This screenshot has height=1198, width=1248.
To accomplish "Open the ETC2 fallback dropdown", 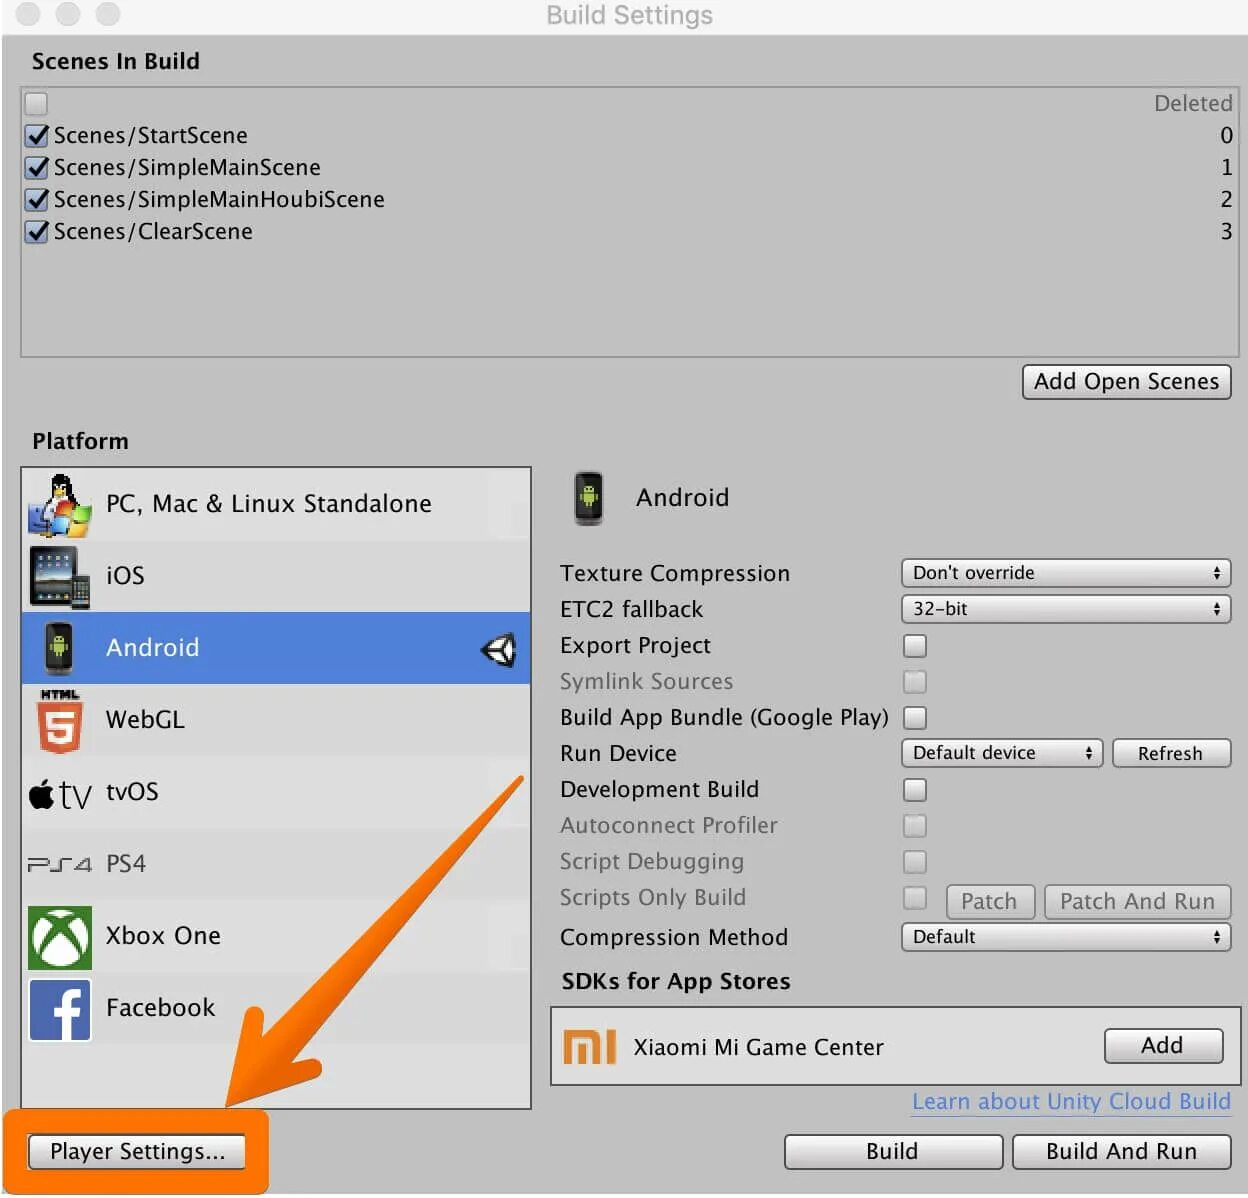I will click(1066, 609).
